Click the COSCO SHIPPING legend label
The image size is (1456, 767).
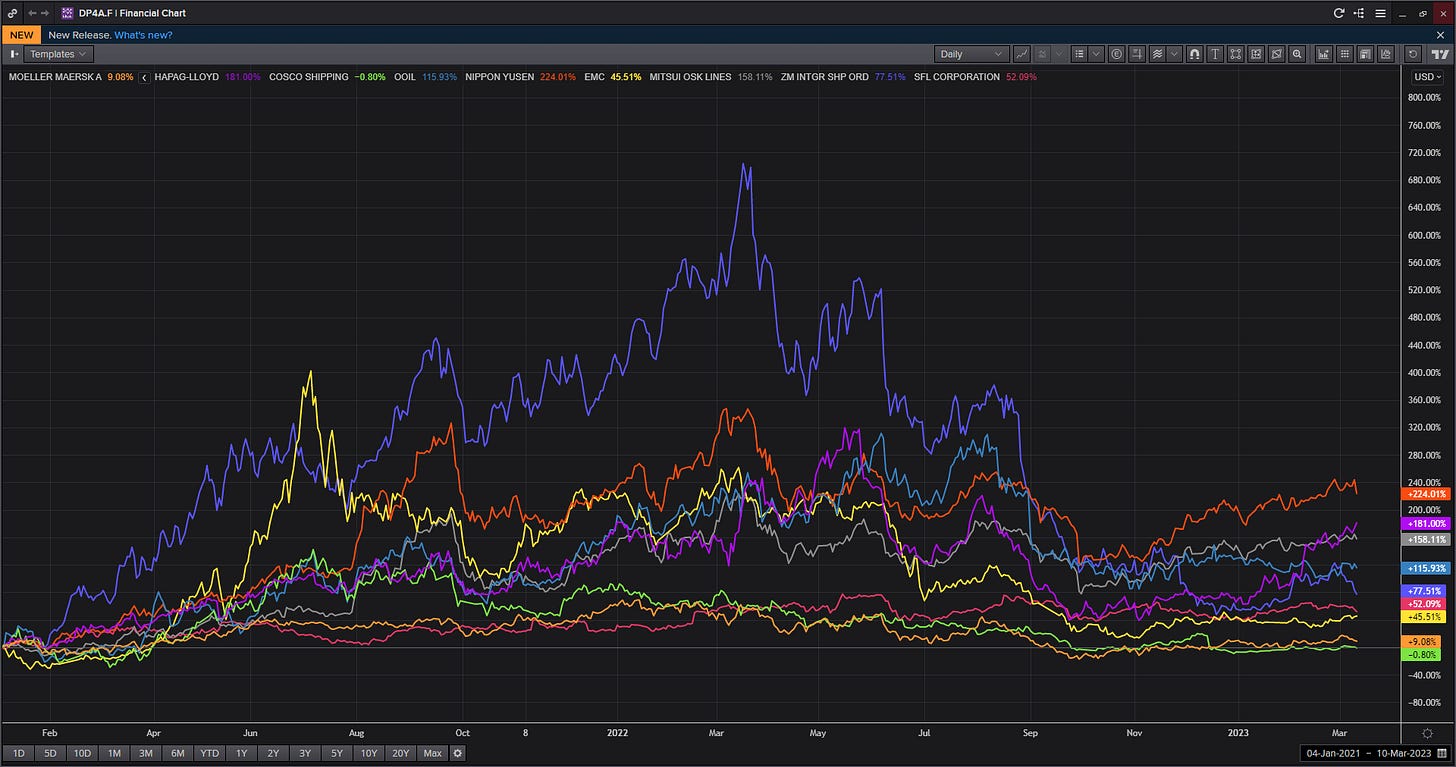pyautogui.click(x=309, y=77)
